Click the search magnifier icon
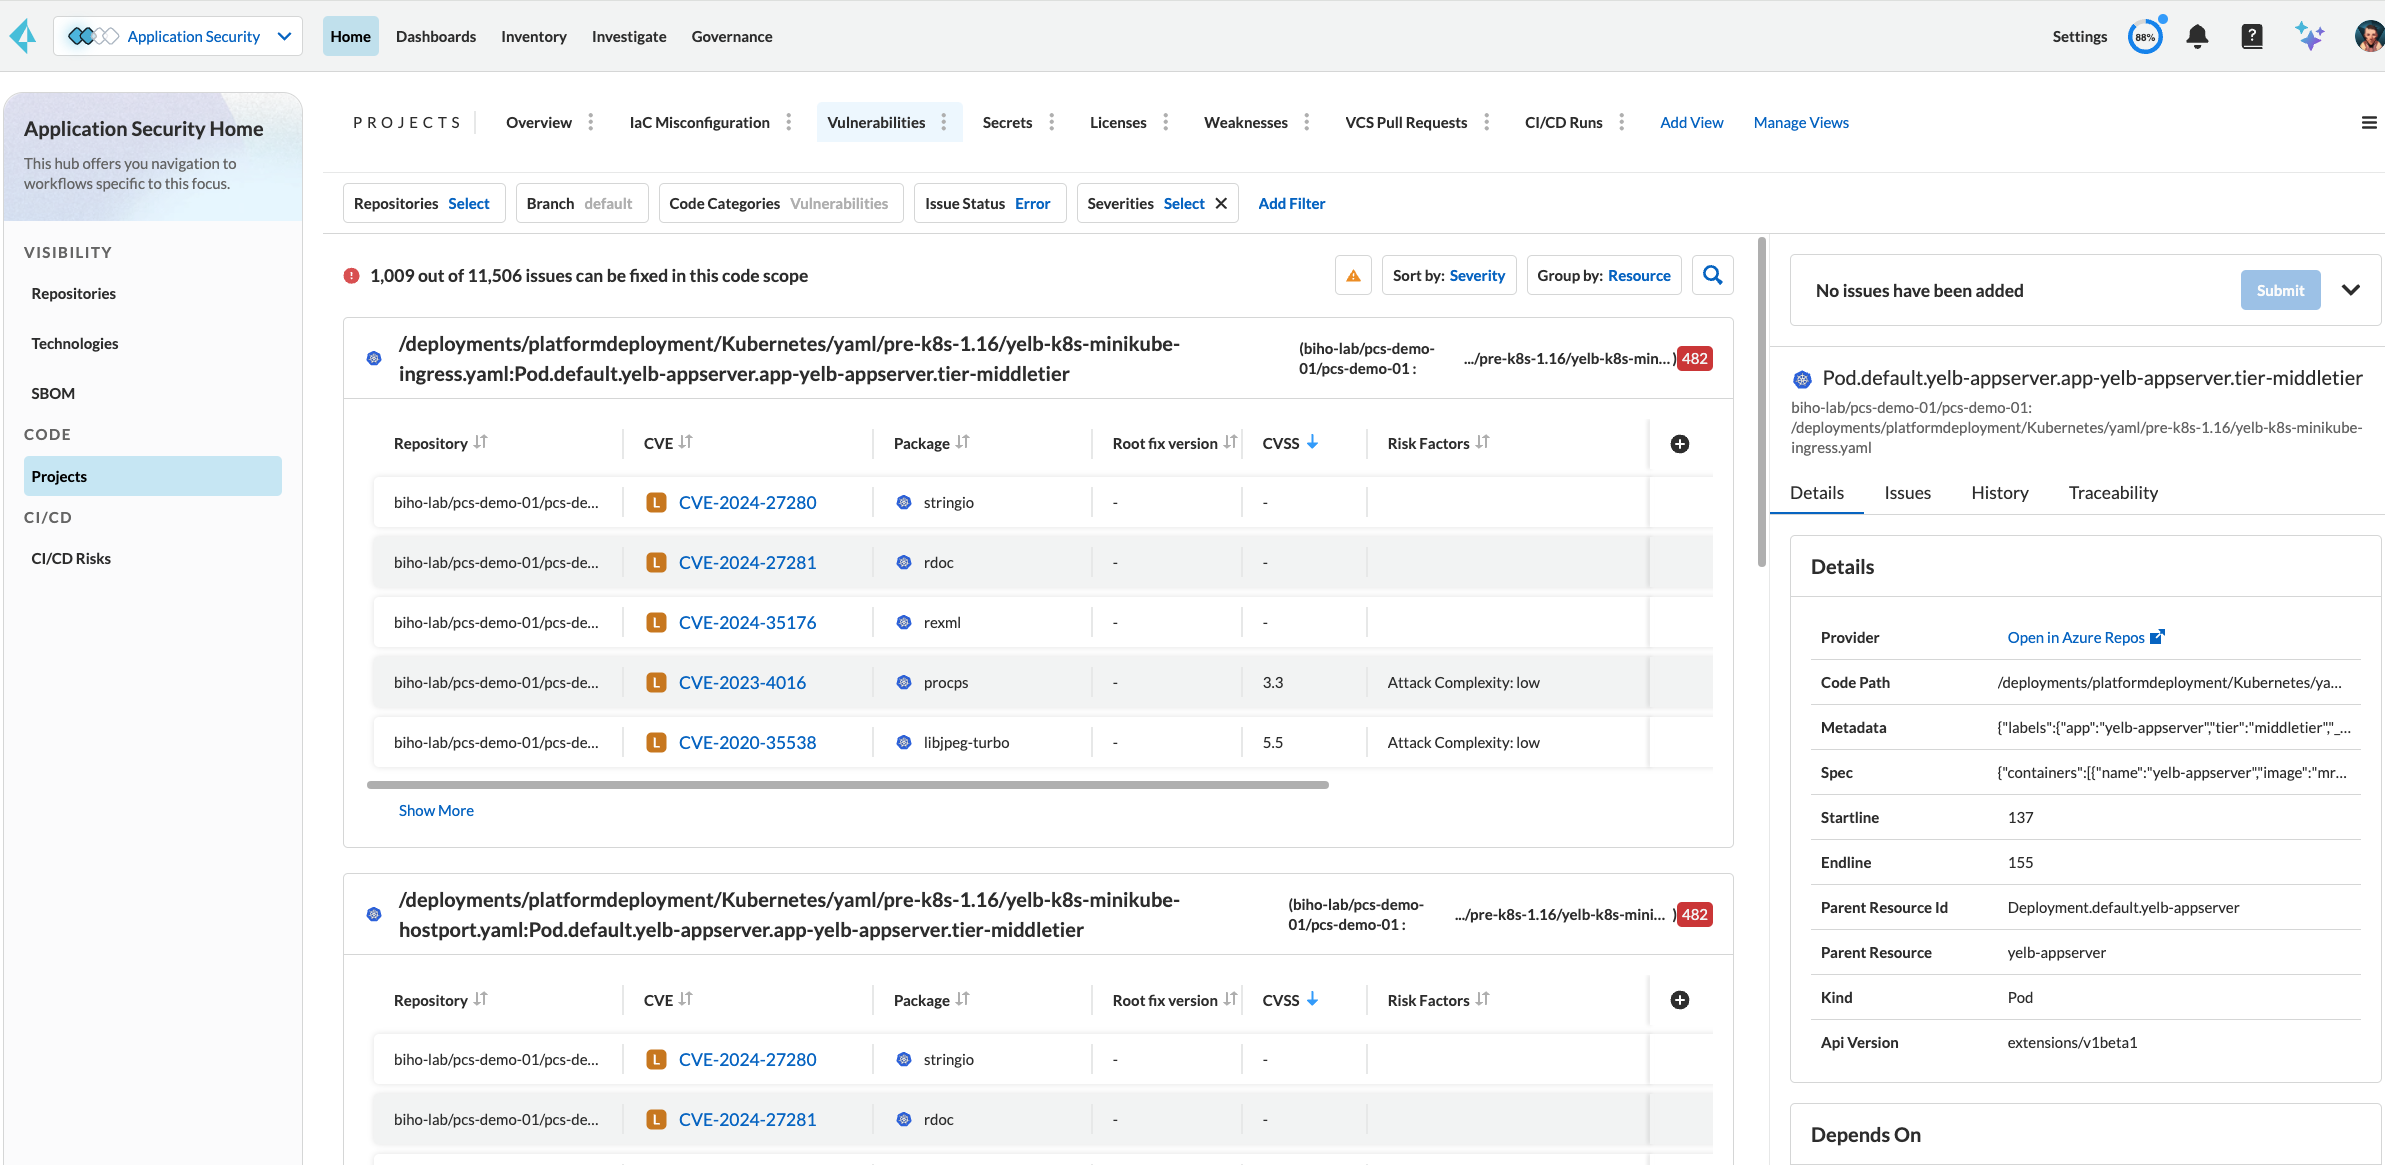Viewport: 2385px width, 1165px height. tap(1712, 275)
